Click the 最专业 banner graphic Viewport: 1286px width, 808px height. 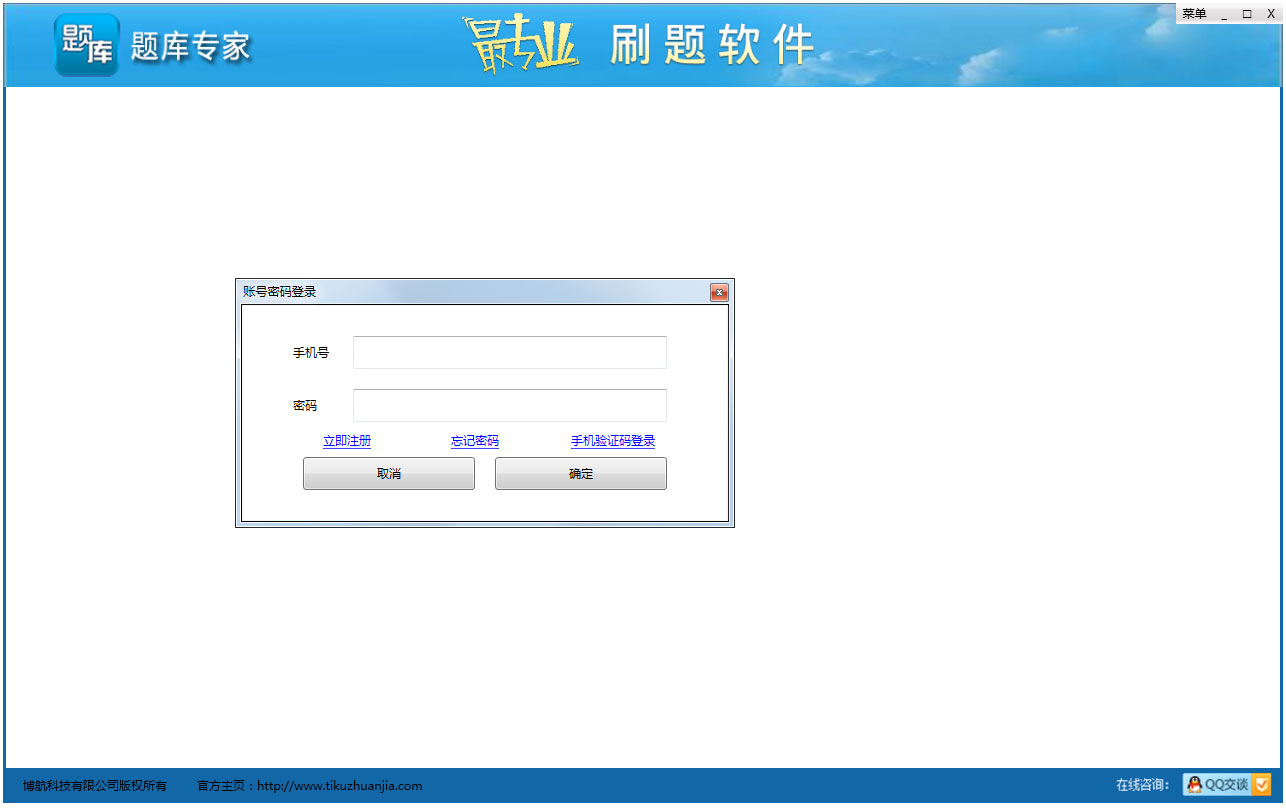click(520, 45)
